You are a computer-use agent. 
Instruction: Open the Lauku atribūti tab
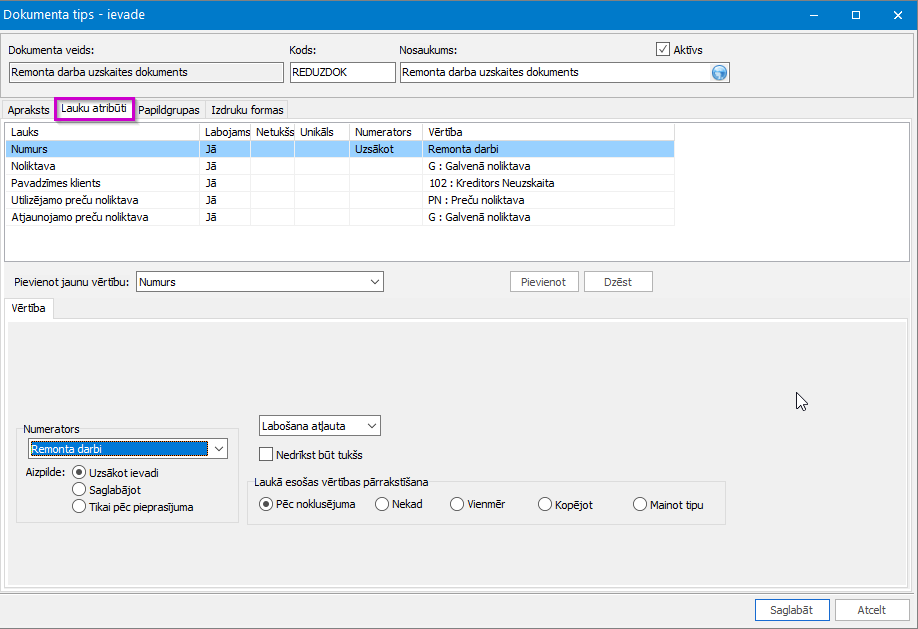pyautogui.click(x=94, y=108)
